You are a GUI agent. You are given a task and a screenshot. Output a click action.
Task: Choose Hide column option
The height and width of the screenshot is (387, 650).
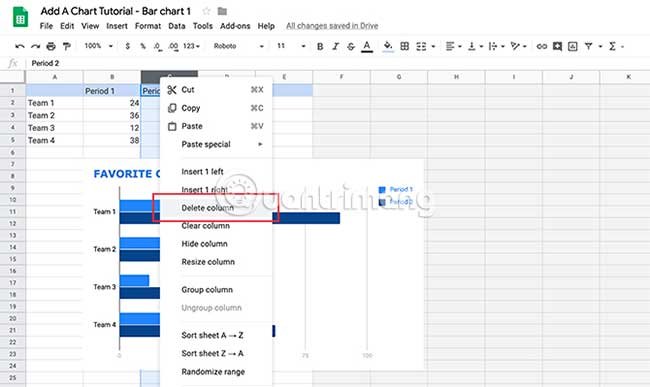pos(216,244)
